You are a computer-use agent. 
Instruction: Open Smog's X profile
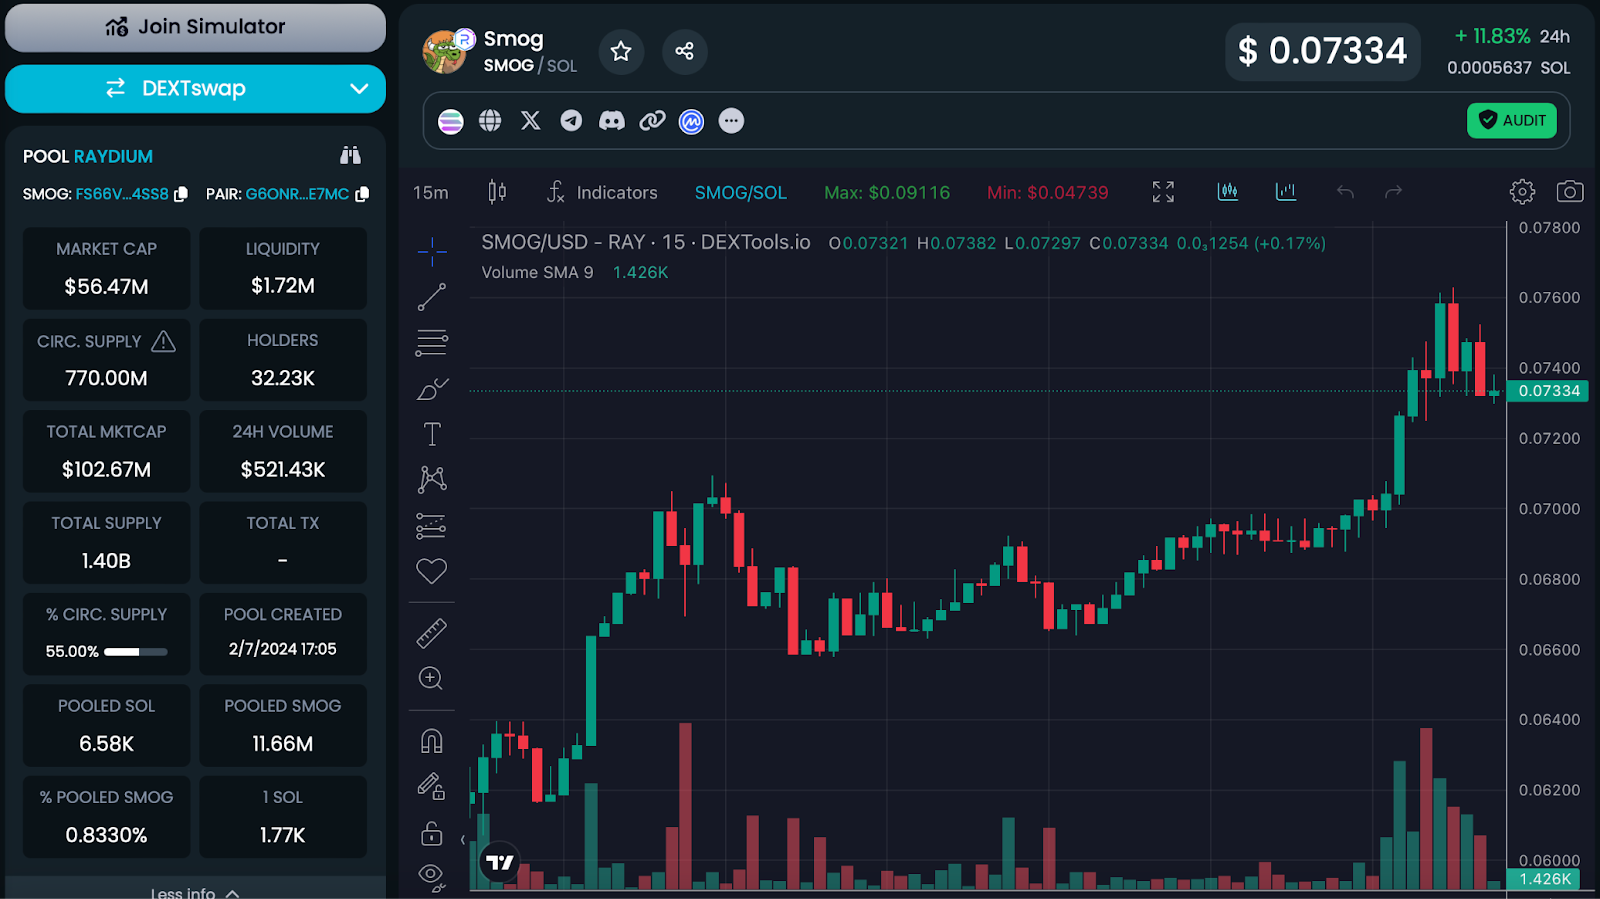tap(531, 121)
